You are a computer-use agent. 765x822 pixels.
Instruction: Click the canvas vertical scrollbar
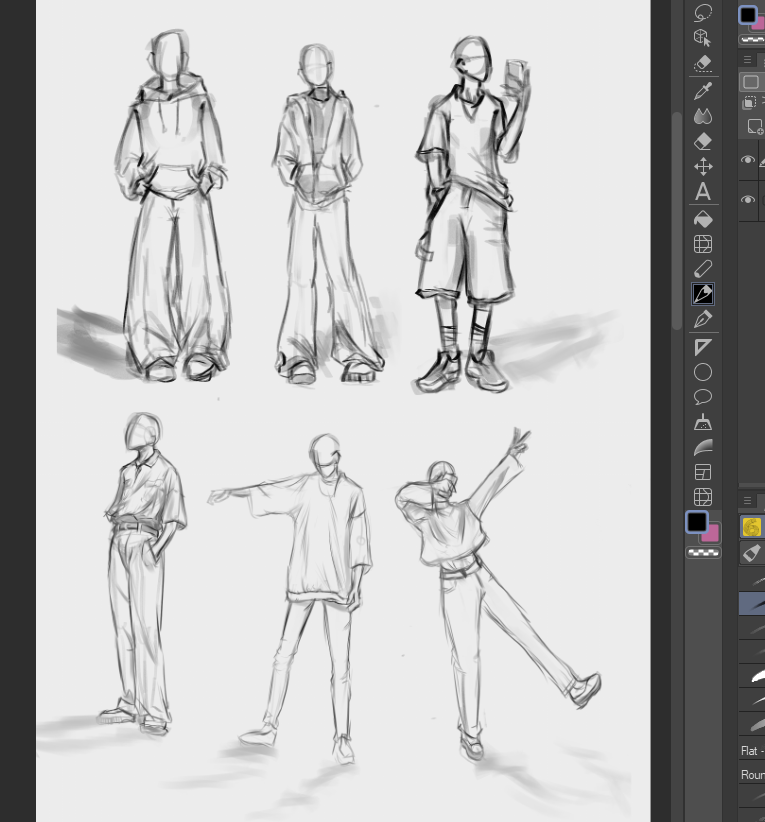[677, 220]
